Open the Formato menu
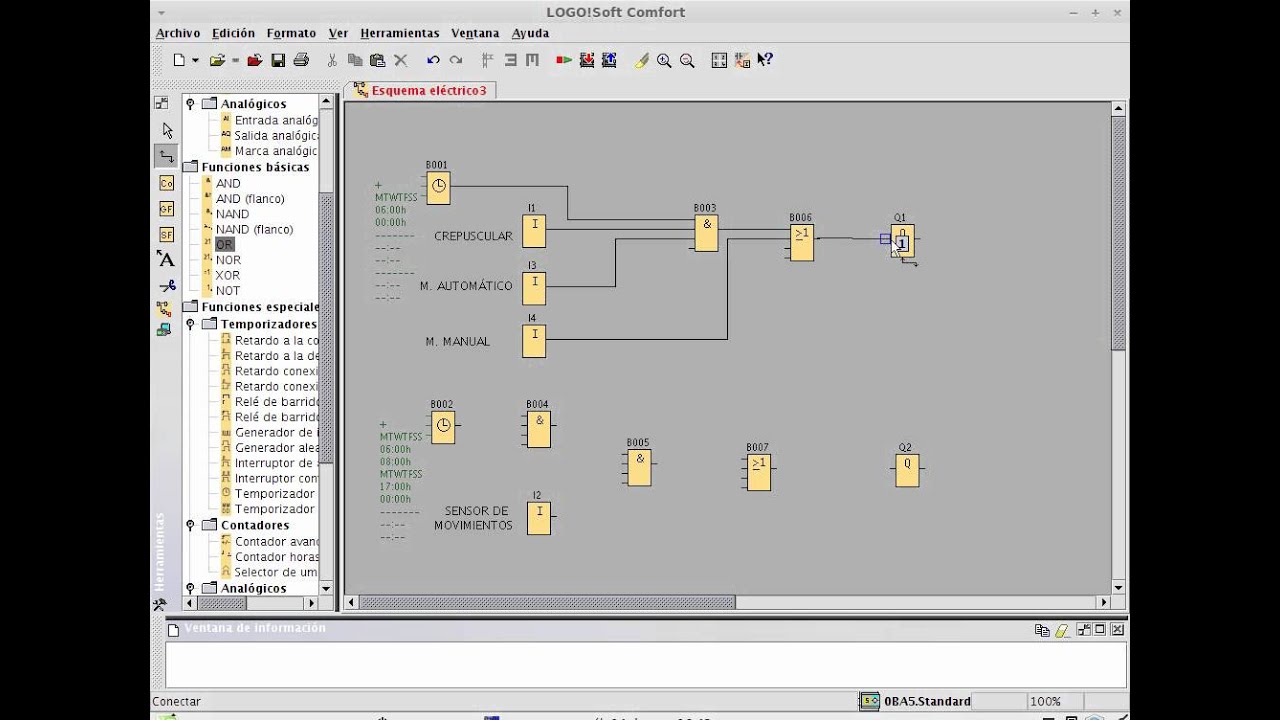Image resolution: width=1280 pixels, height=720 pixels. pos(291,33)
